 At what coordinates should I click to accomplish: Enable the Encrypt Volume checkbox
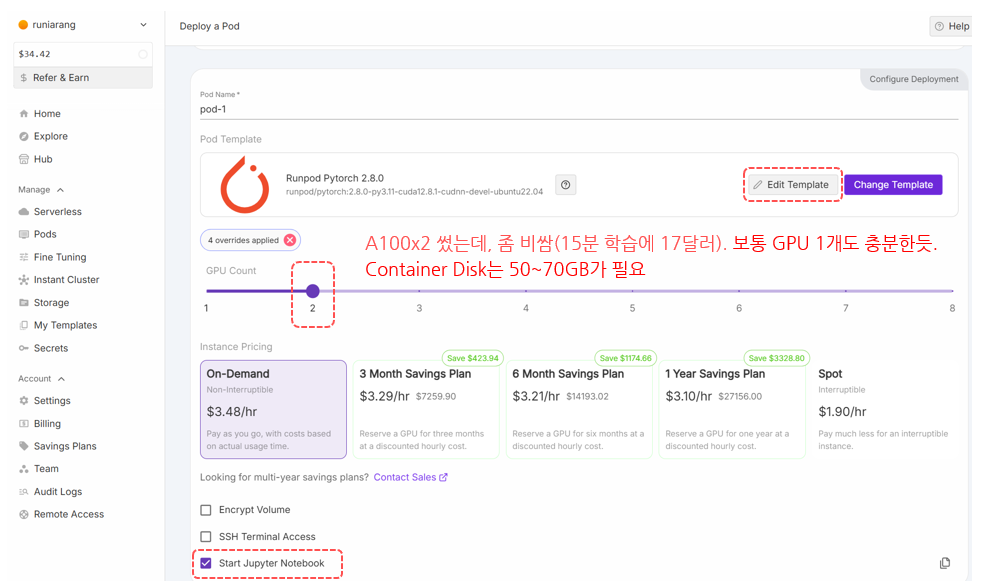[206, 510]
